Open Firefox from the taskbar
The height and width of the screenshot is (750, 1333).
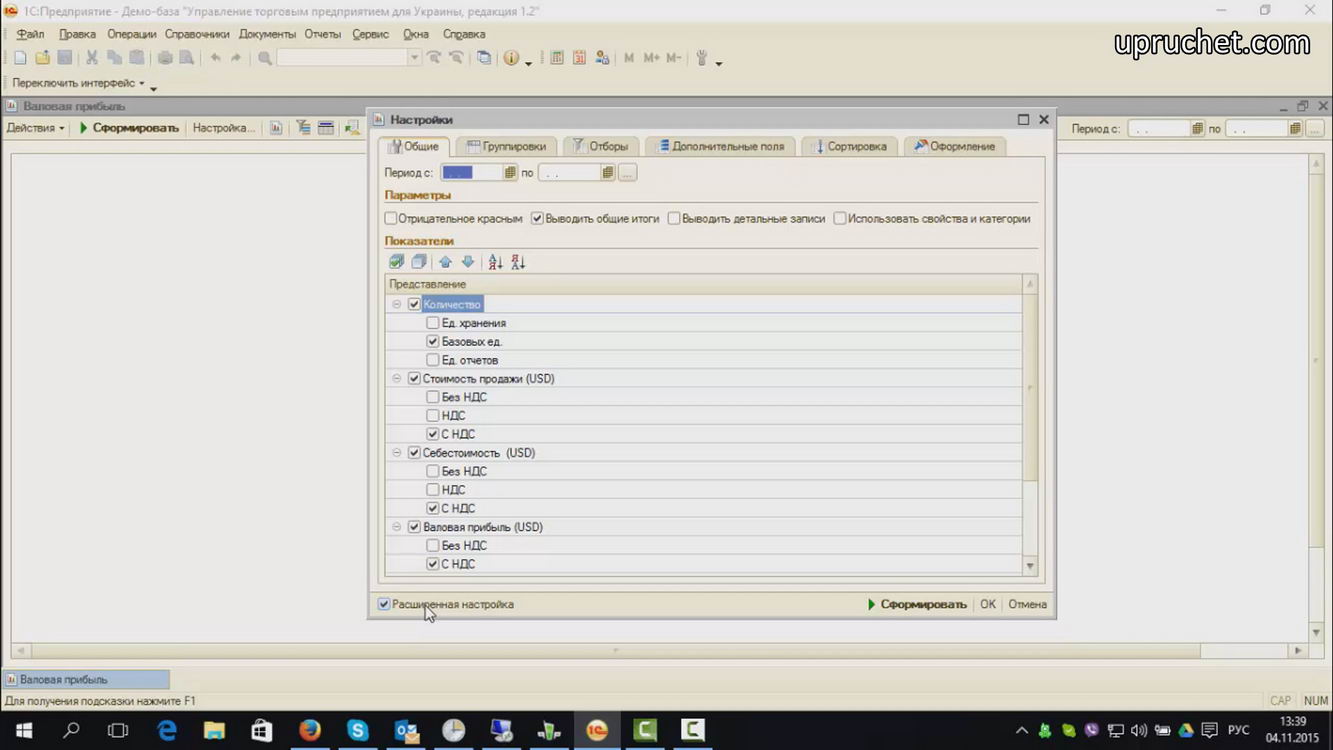tap(310, 731)
